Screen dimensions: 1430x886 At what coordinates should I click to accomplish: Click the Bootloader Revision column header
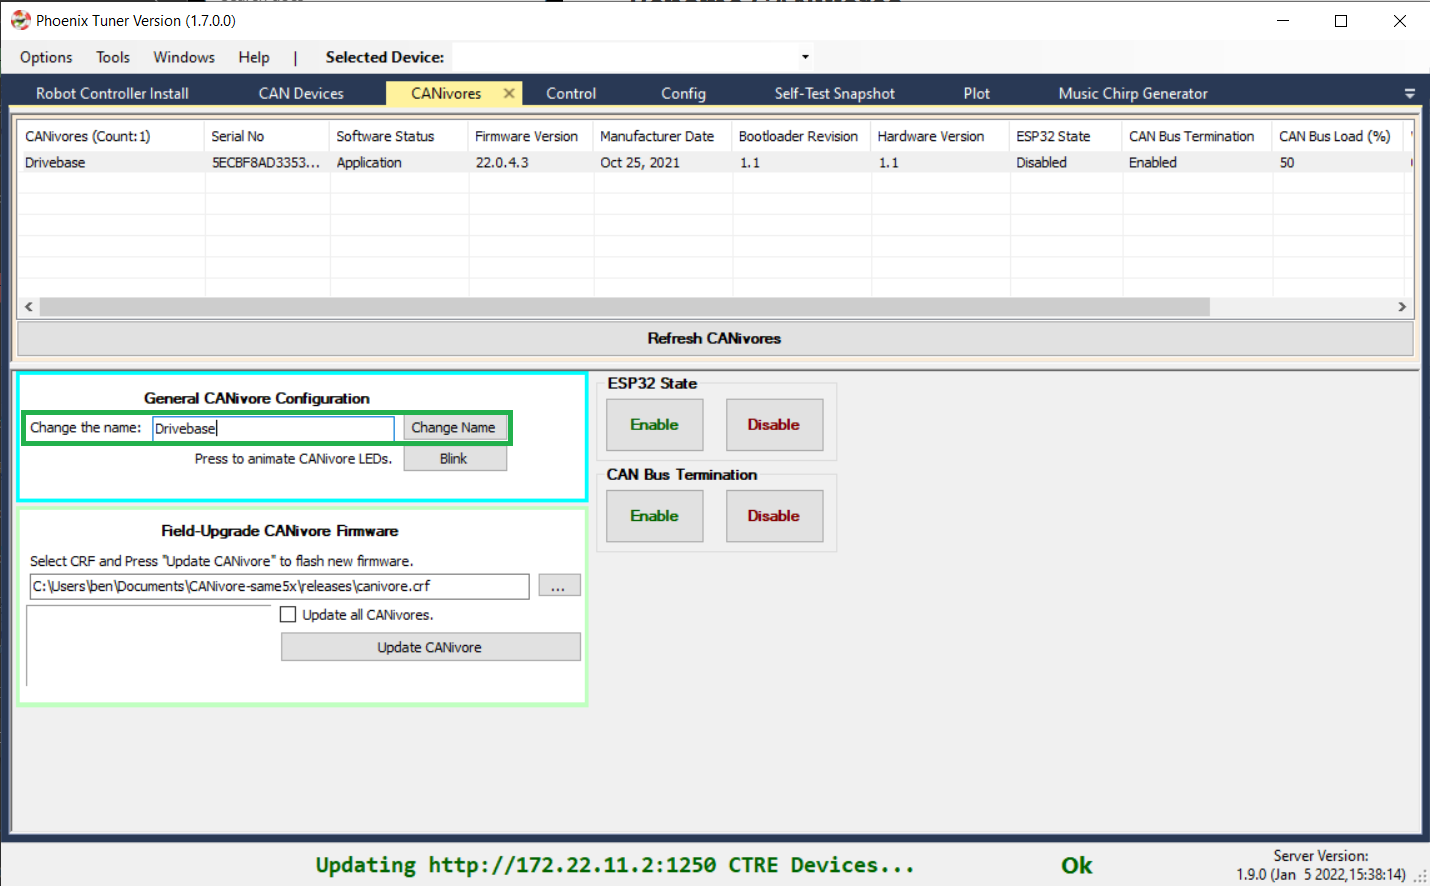point(801,136)
